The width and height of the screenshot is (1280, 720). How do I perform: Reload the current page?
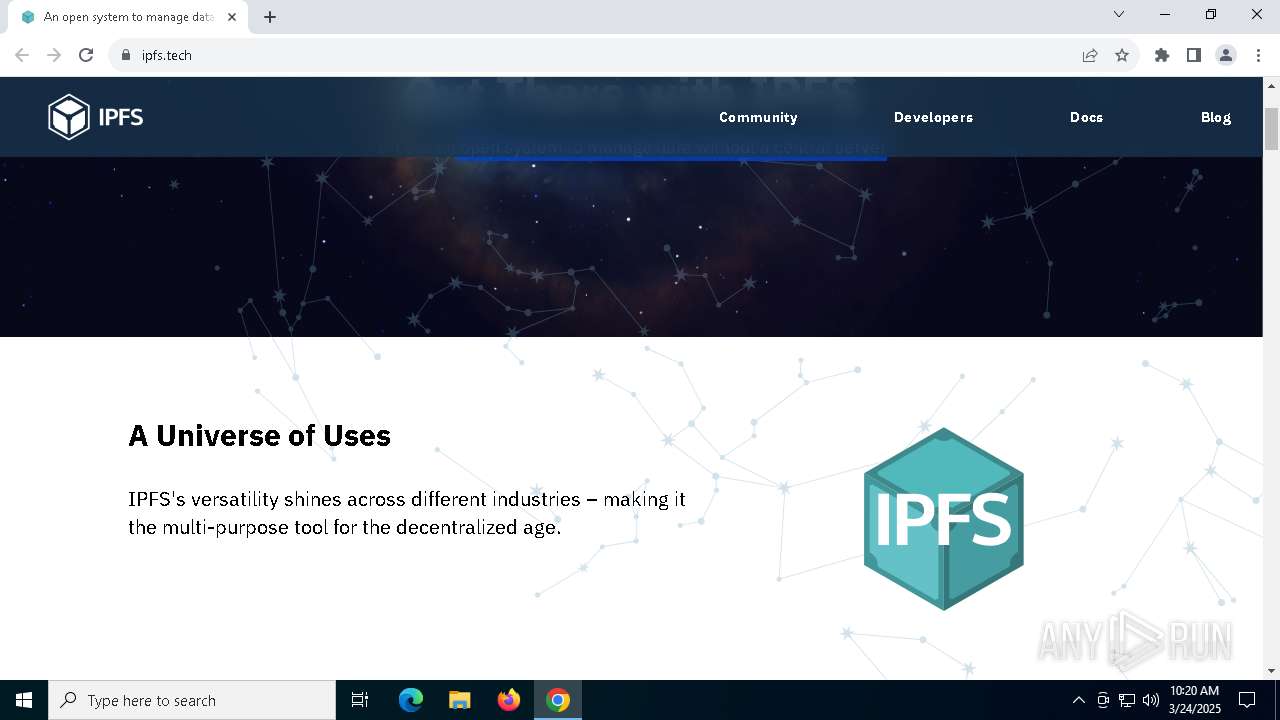(86, 55)
